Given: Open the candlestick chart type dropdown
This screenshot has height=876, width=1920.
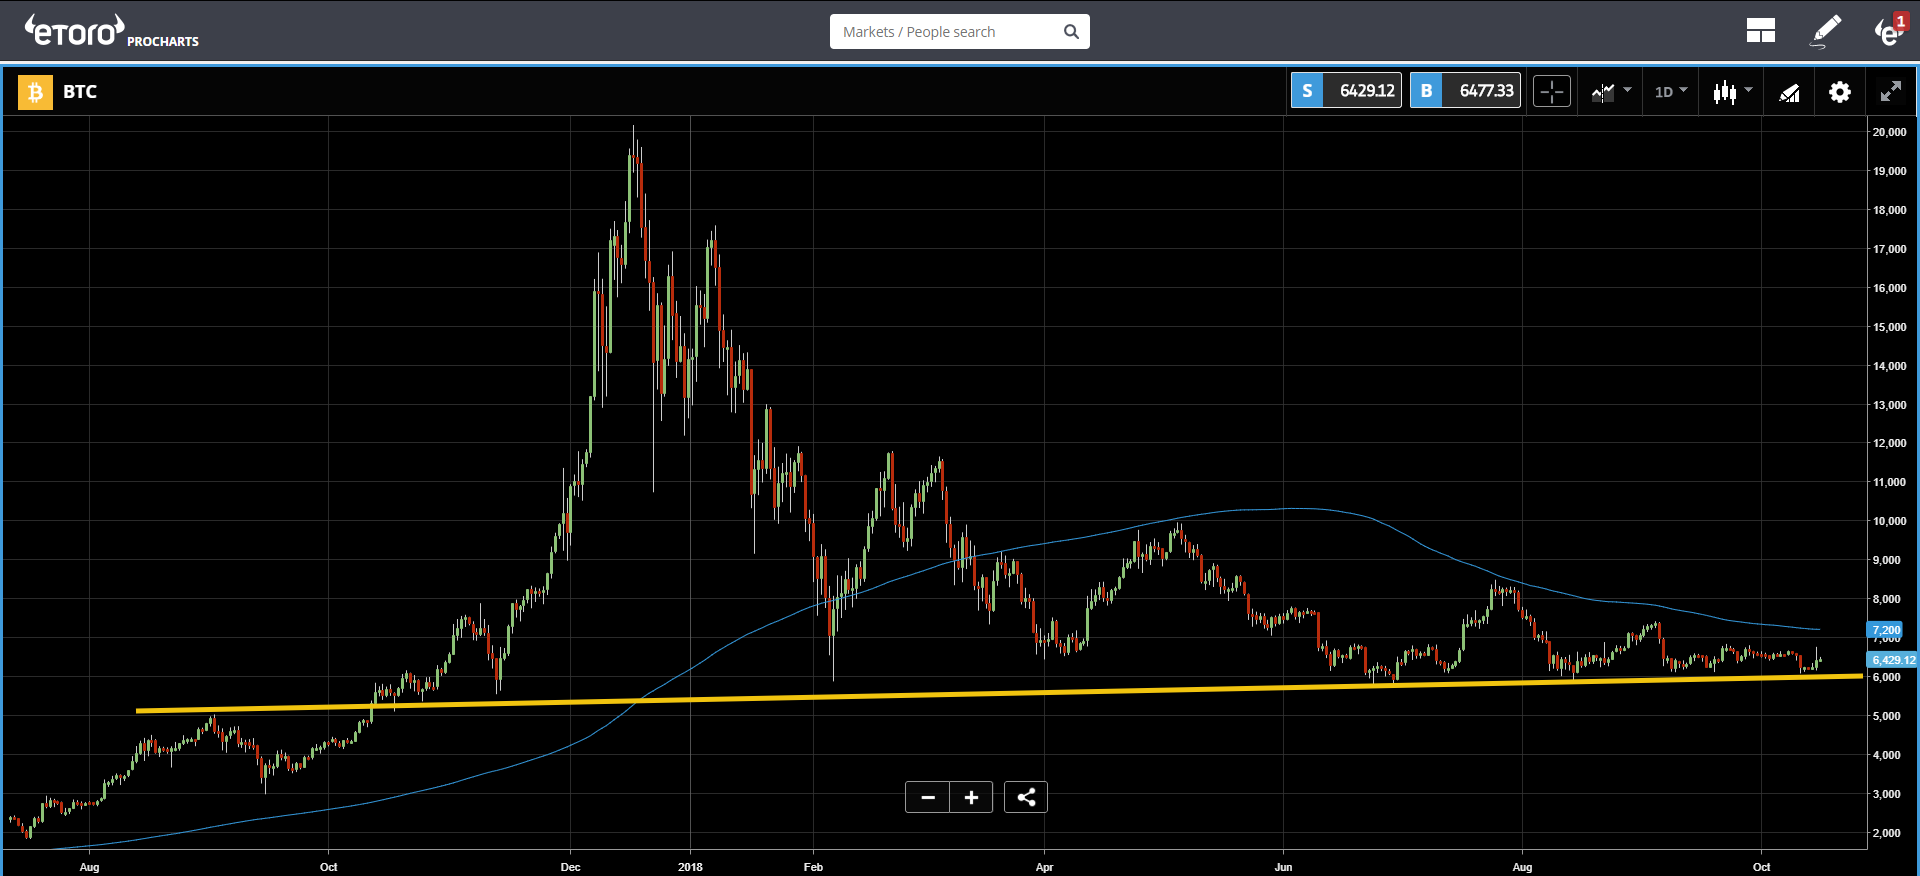Looking at the screenshot, I should coord(1732,92).
